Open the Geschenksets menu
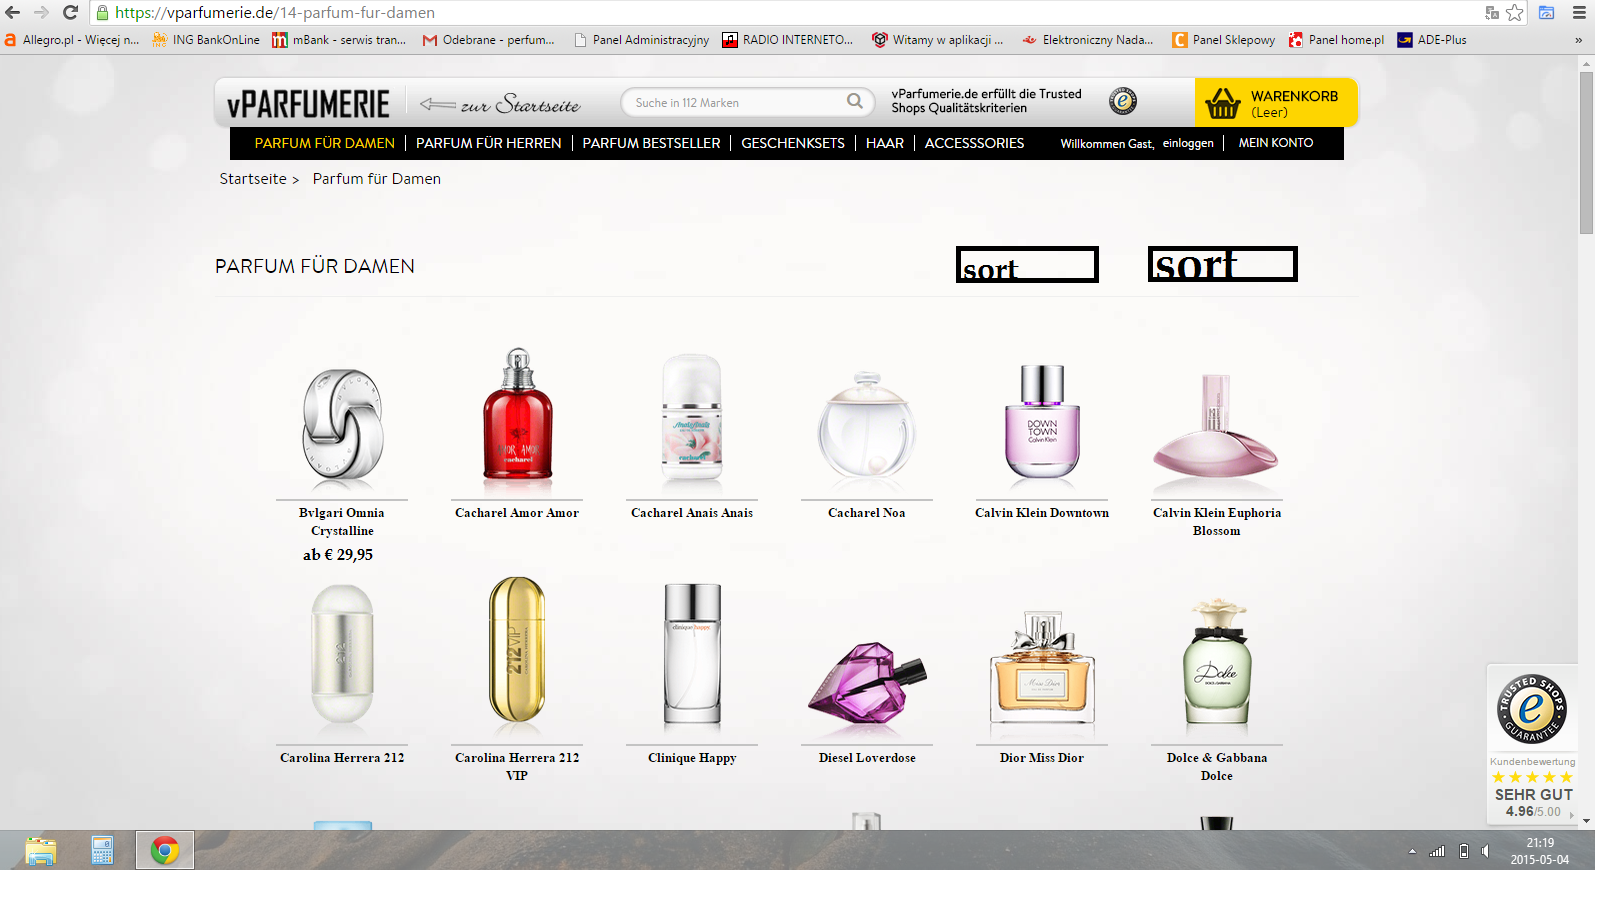This screenshot has height=900, width=1600. pyautogui.click(x=793, y=143)
